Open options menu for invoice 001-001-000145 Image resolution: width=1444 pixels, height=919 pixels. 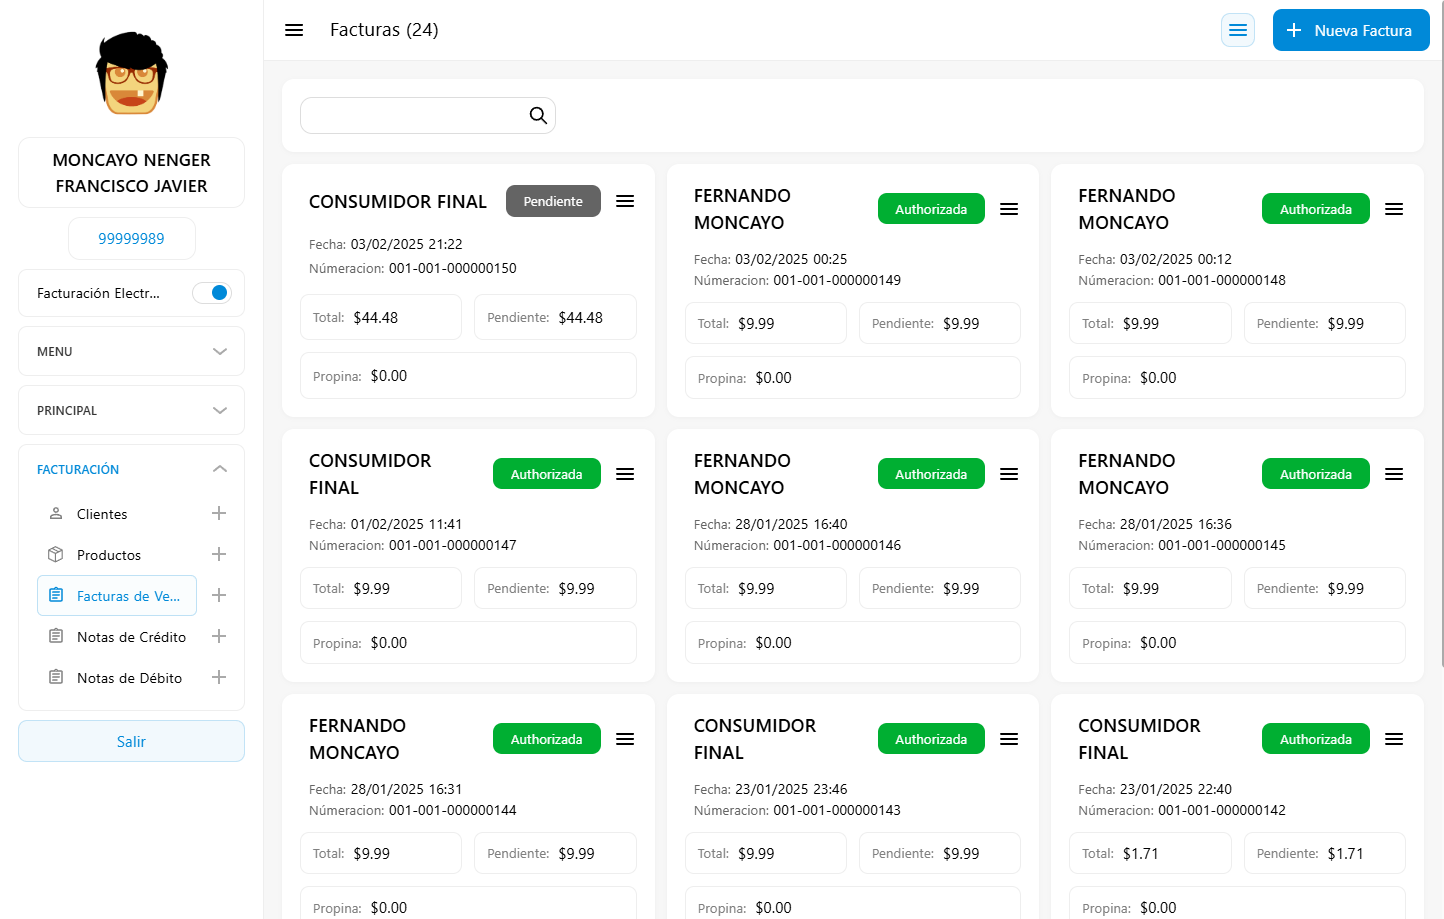(1394, 474)
